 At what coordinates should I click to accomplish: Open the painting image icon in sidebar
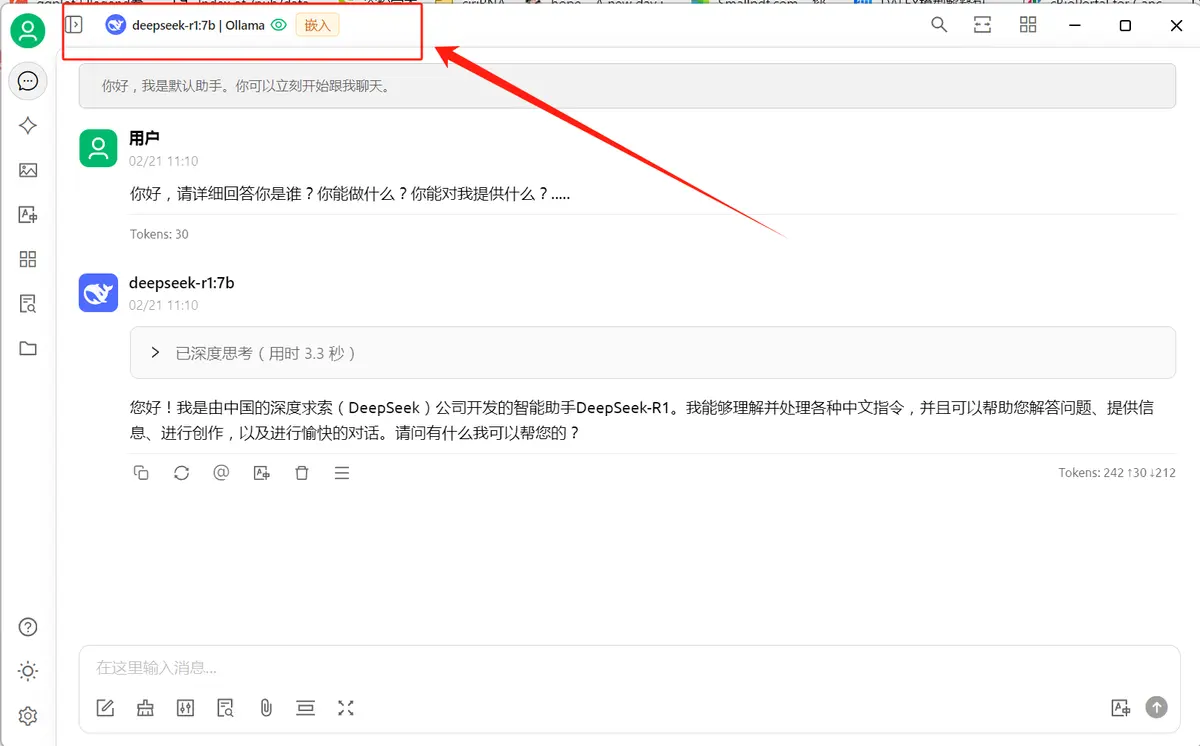pyautogui.click(x=28, y=170)
